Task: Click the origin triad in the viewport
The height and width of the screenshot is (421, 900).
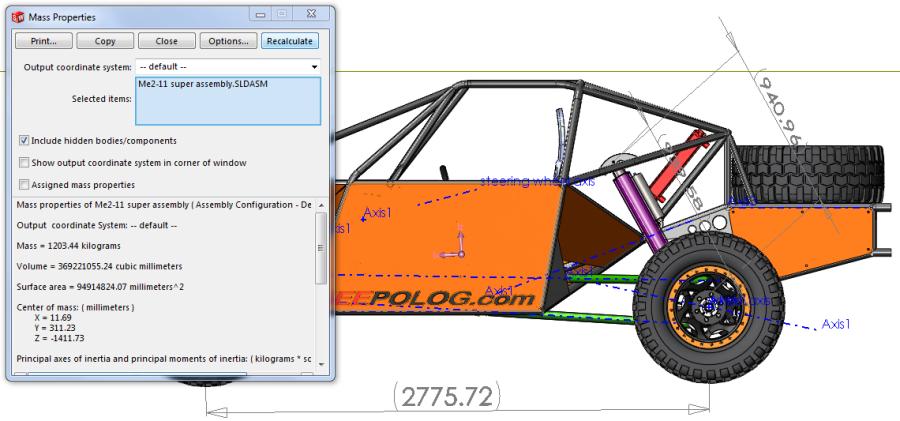Action: tap(458, 243)
